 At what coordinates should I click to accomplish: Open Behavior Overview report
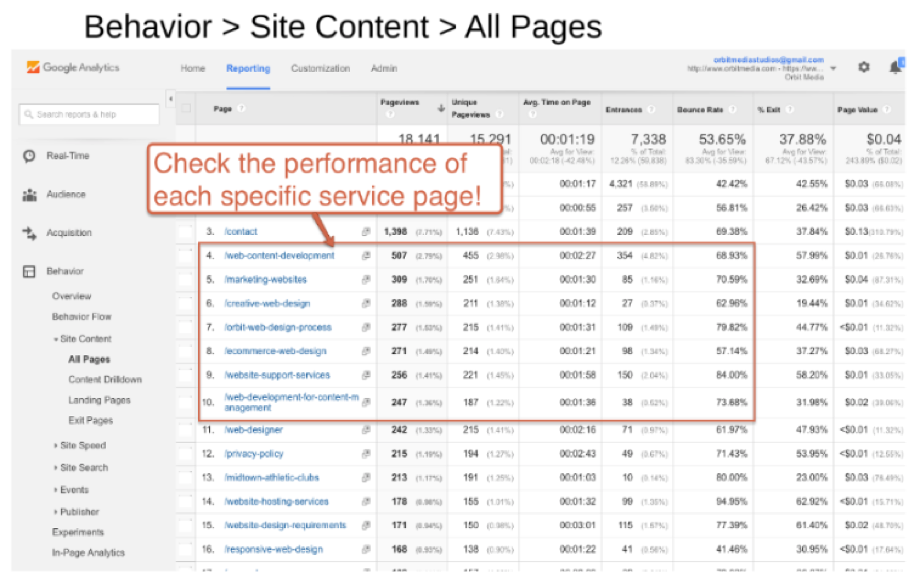pyautogui.click(x=72, y=296)
